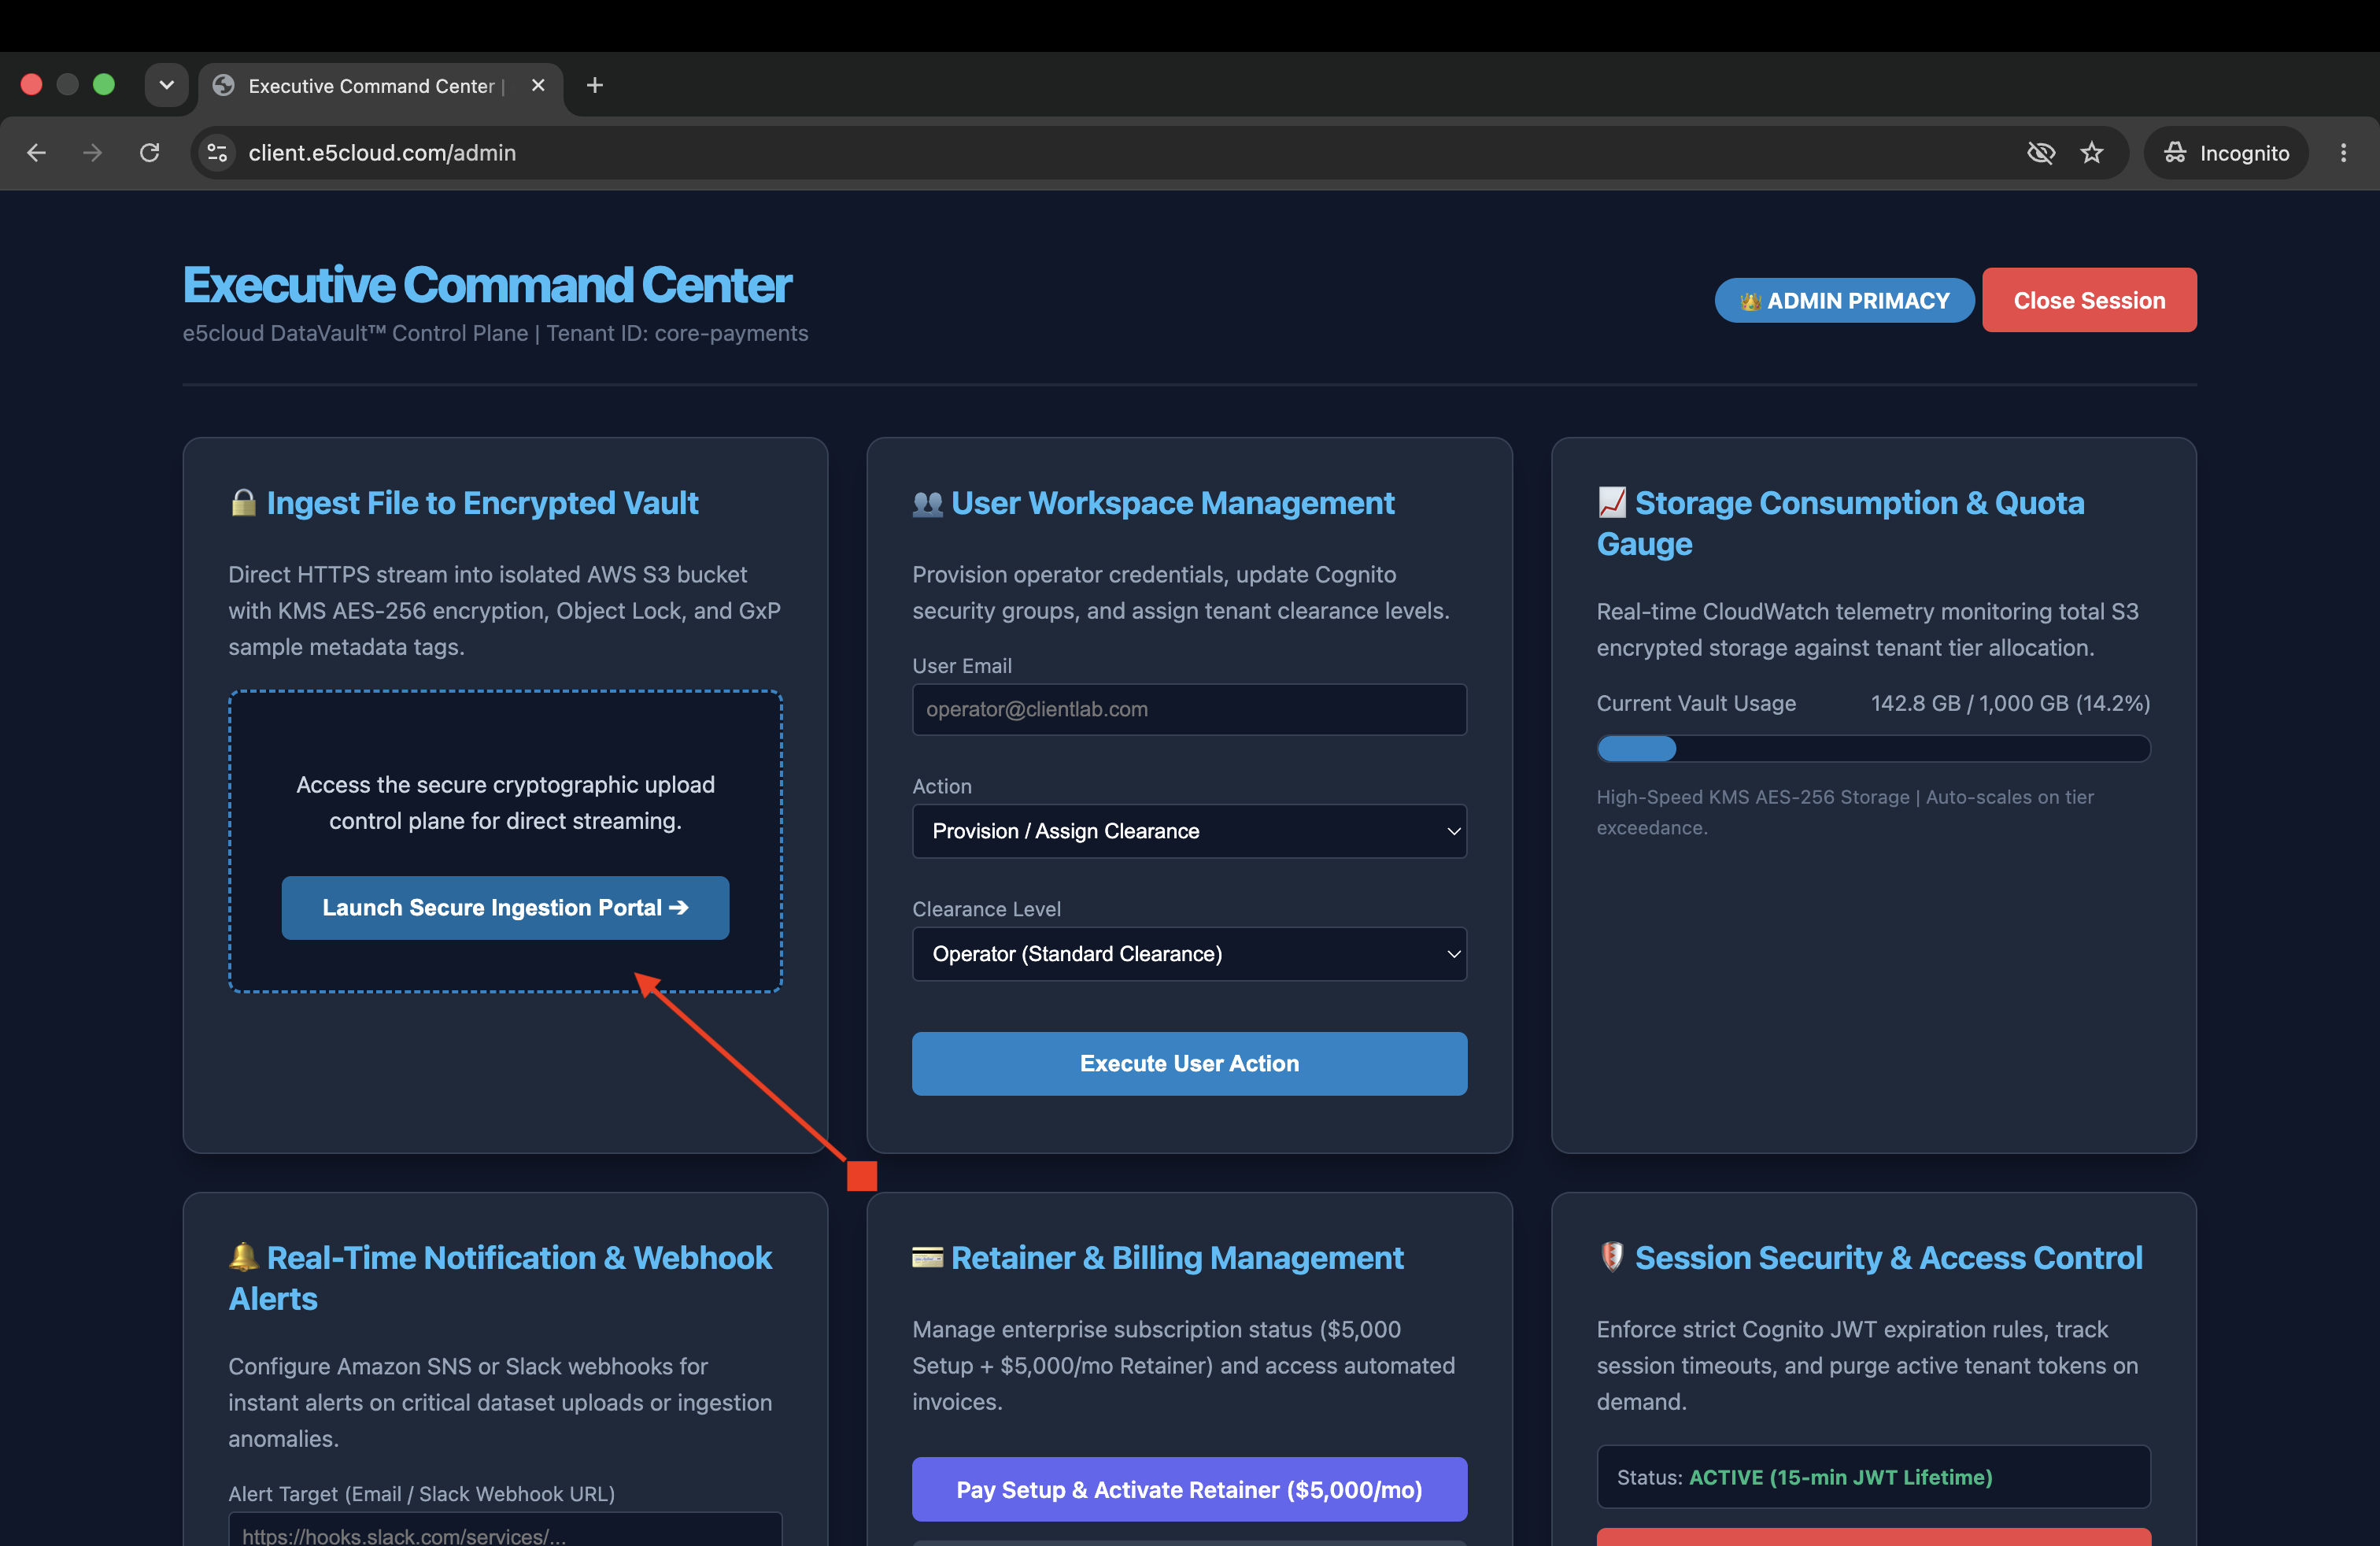Click 'Retainer & Billing Management' heading
Image resolution: width=2380 pixels, height=1546 pixels.
click(x=1177, y=1257)
